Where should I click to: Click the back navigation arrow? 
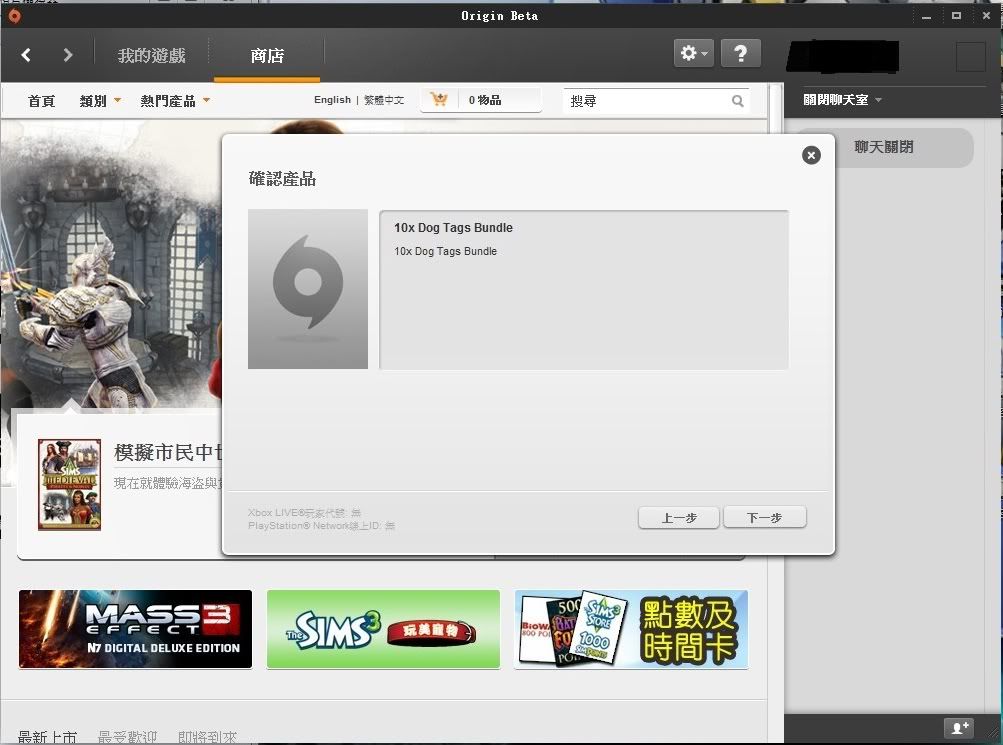pos(27,55)
